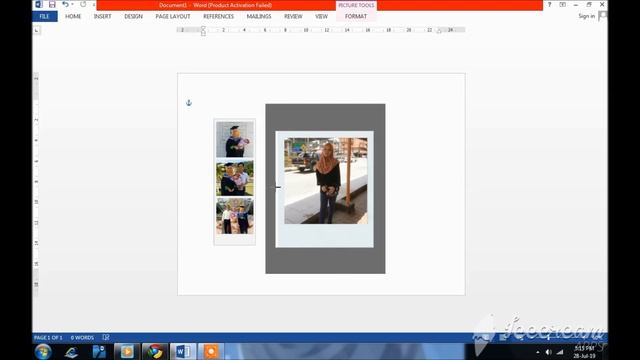Click the Word taskbar button
The width and height of the screenshot is (640, 360).
tap(183, 351)
